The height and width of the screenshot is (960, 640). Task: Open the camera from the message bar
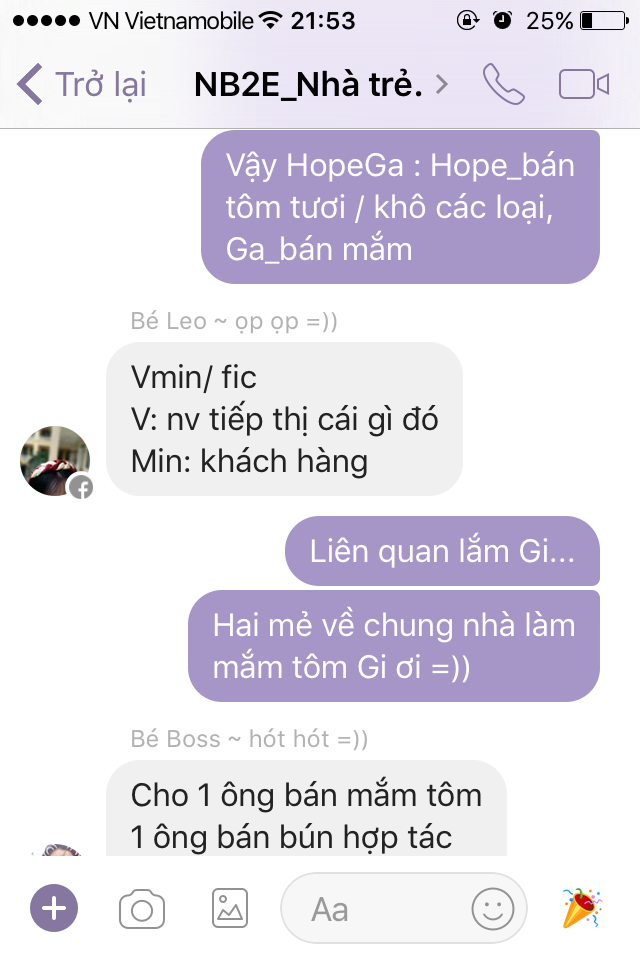click(142, 909)
